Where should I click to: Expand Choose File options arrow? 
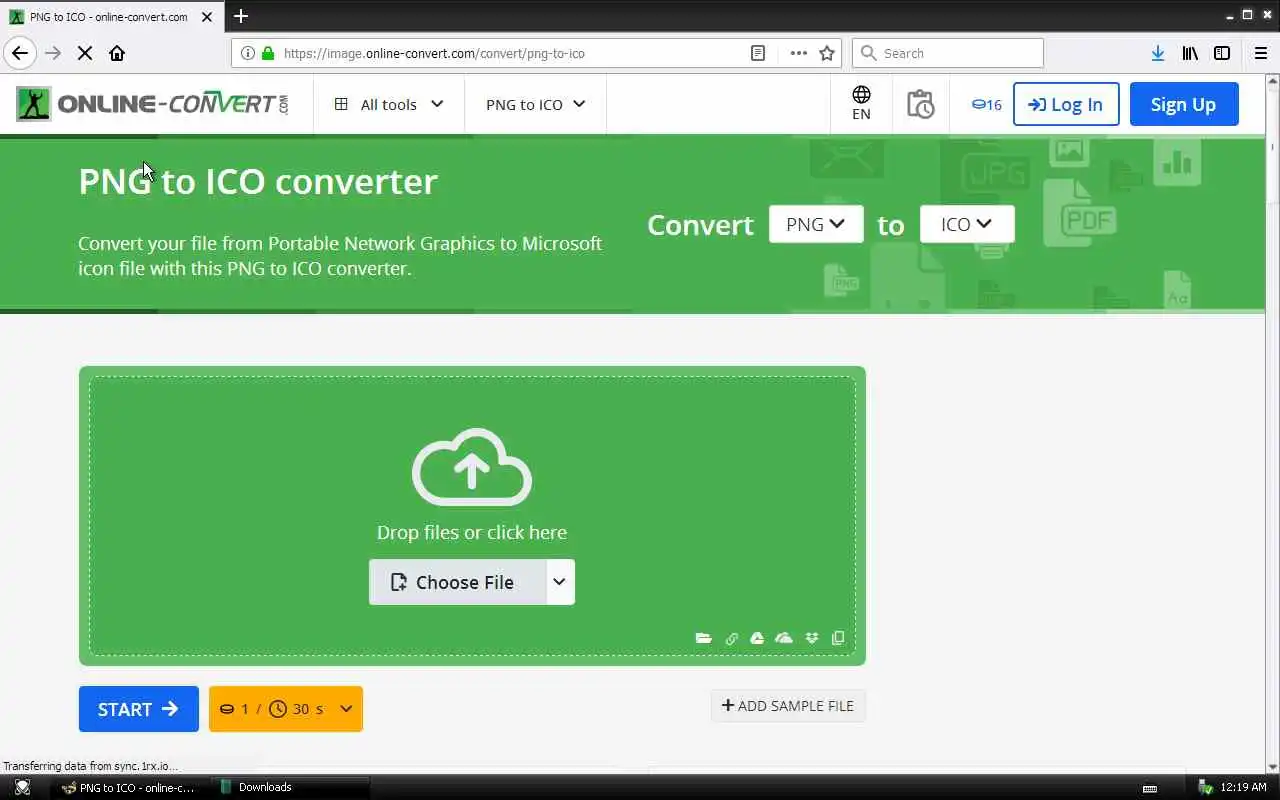tap(560, 582)
